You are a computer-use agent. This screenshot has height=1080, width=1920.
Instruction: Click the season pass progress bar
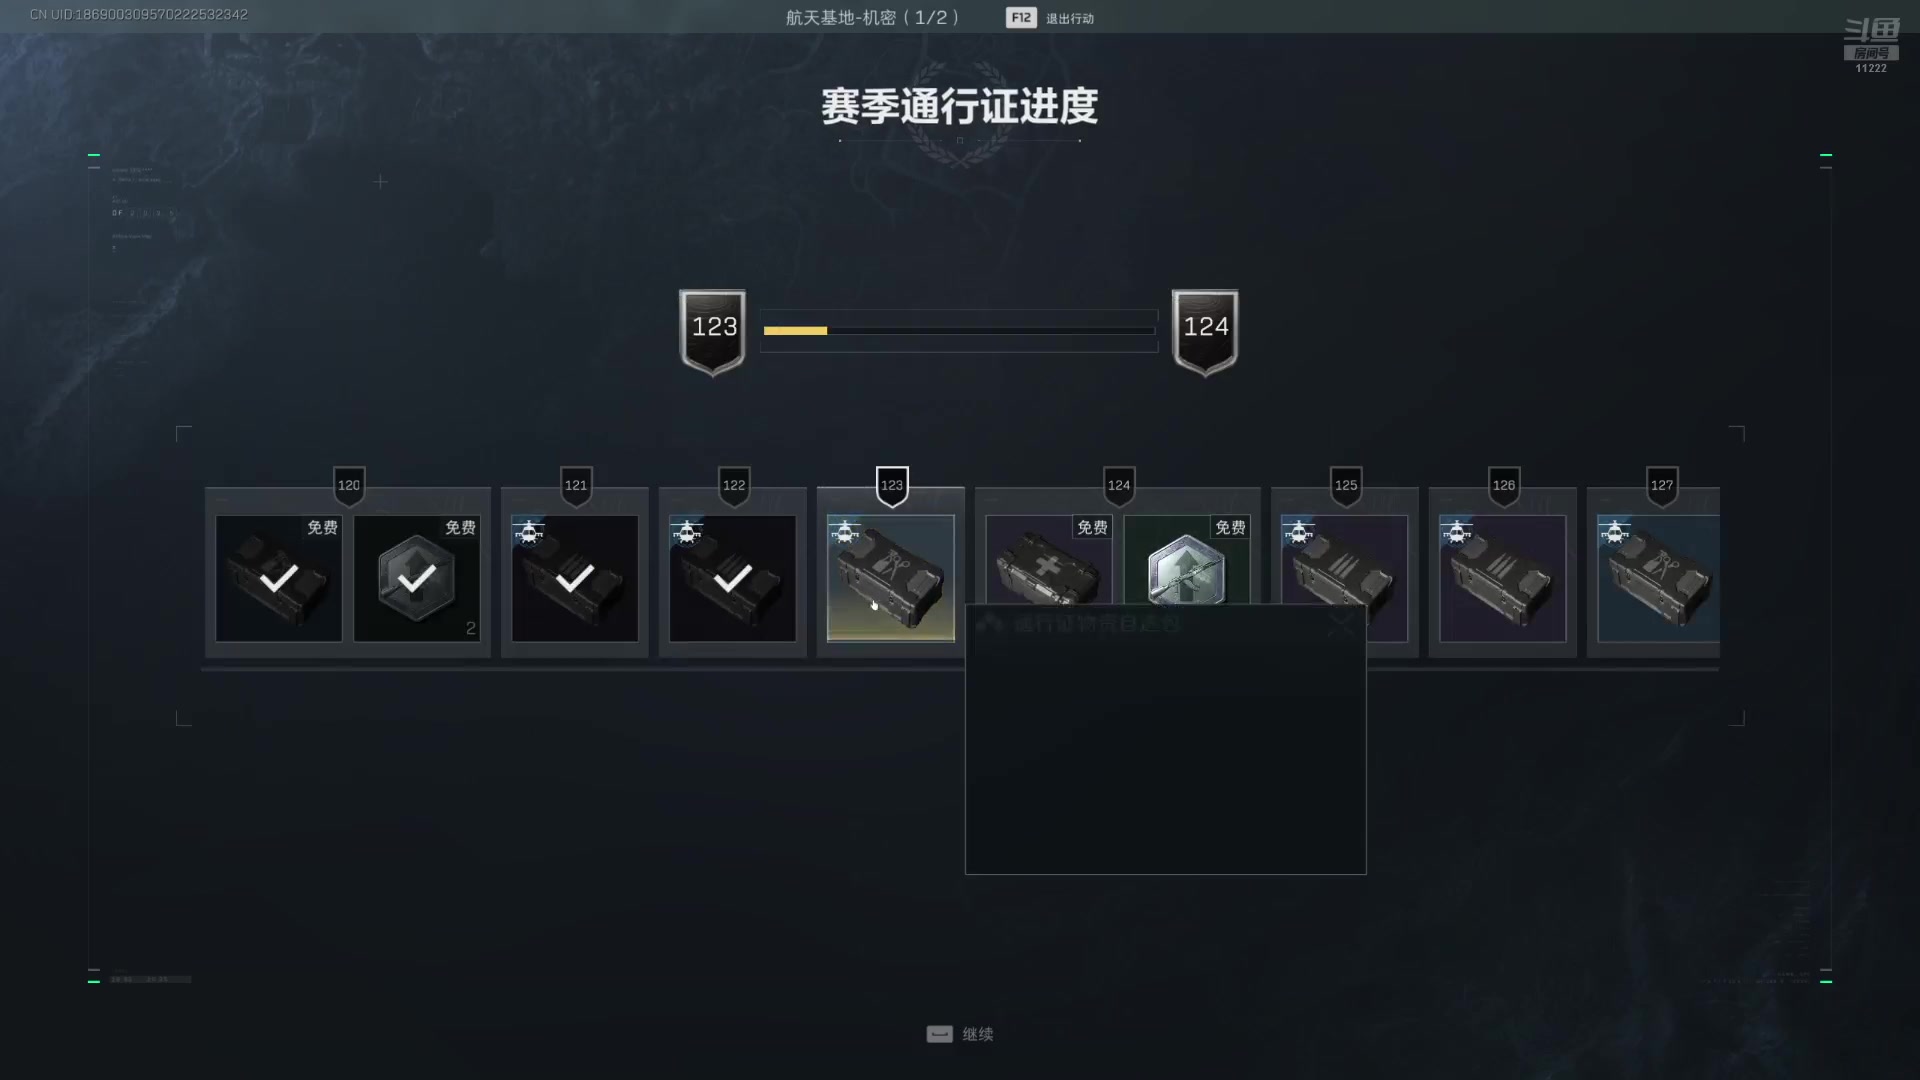(x=959, y=330)
